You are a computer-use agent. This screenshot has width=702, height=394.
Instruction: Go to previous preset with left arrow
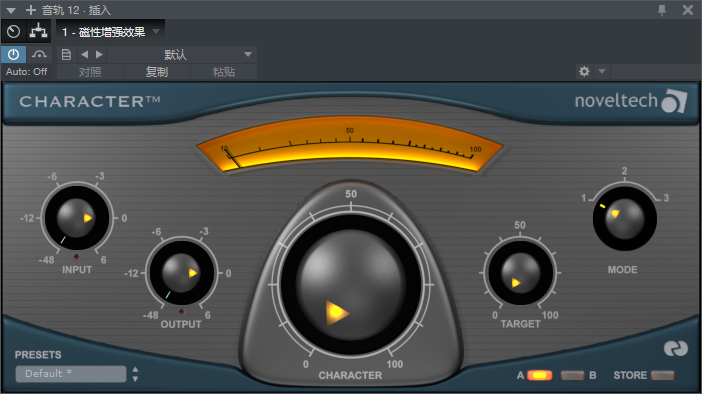point(85,55)
